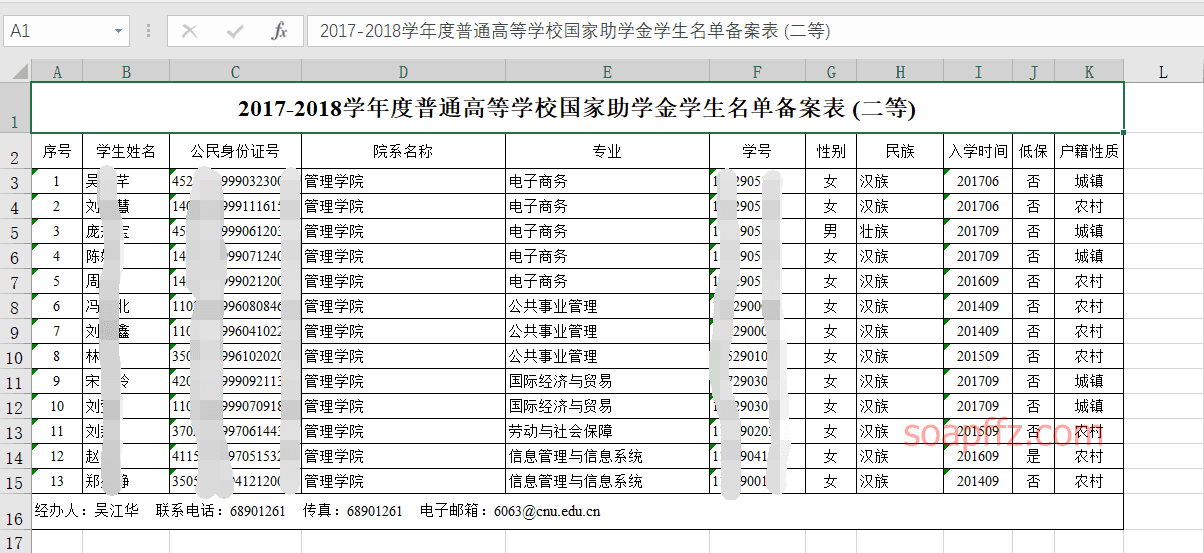Screen dimensions: 1204x553
Task: Click the 学生姓名 header cell
Action: 126,152
